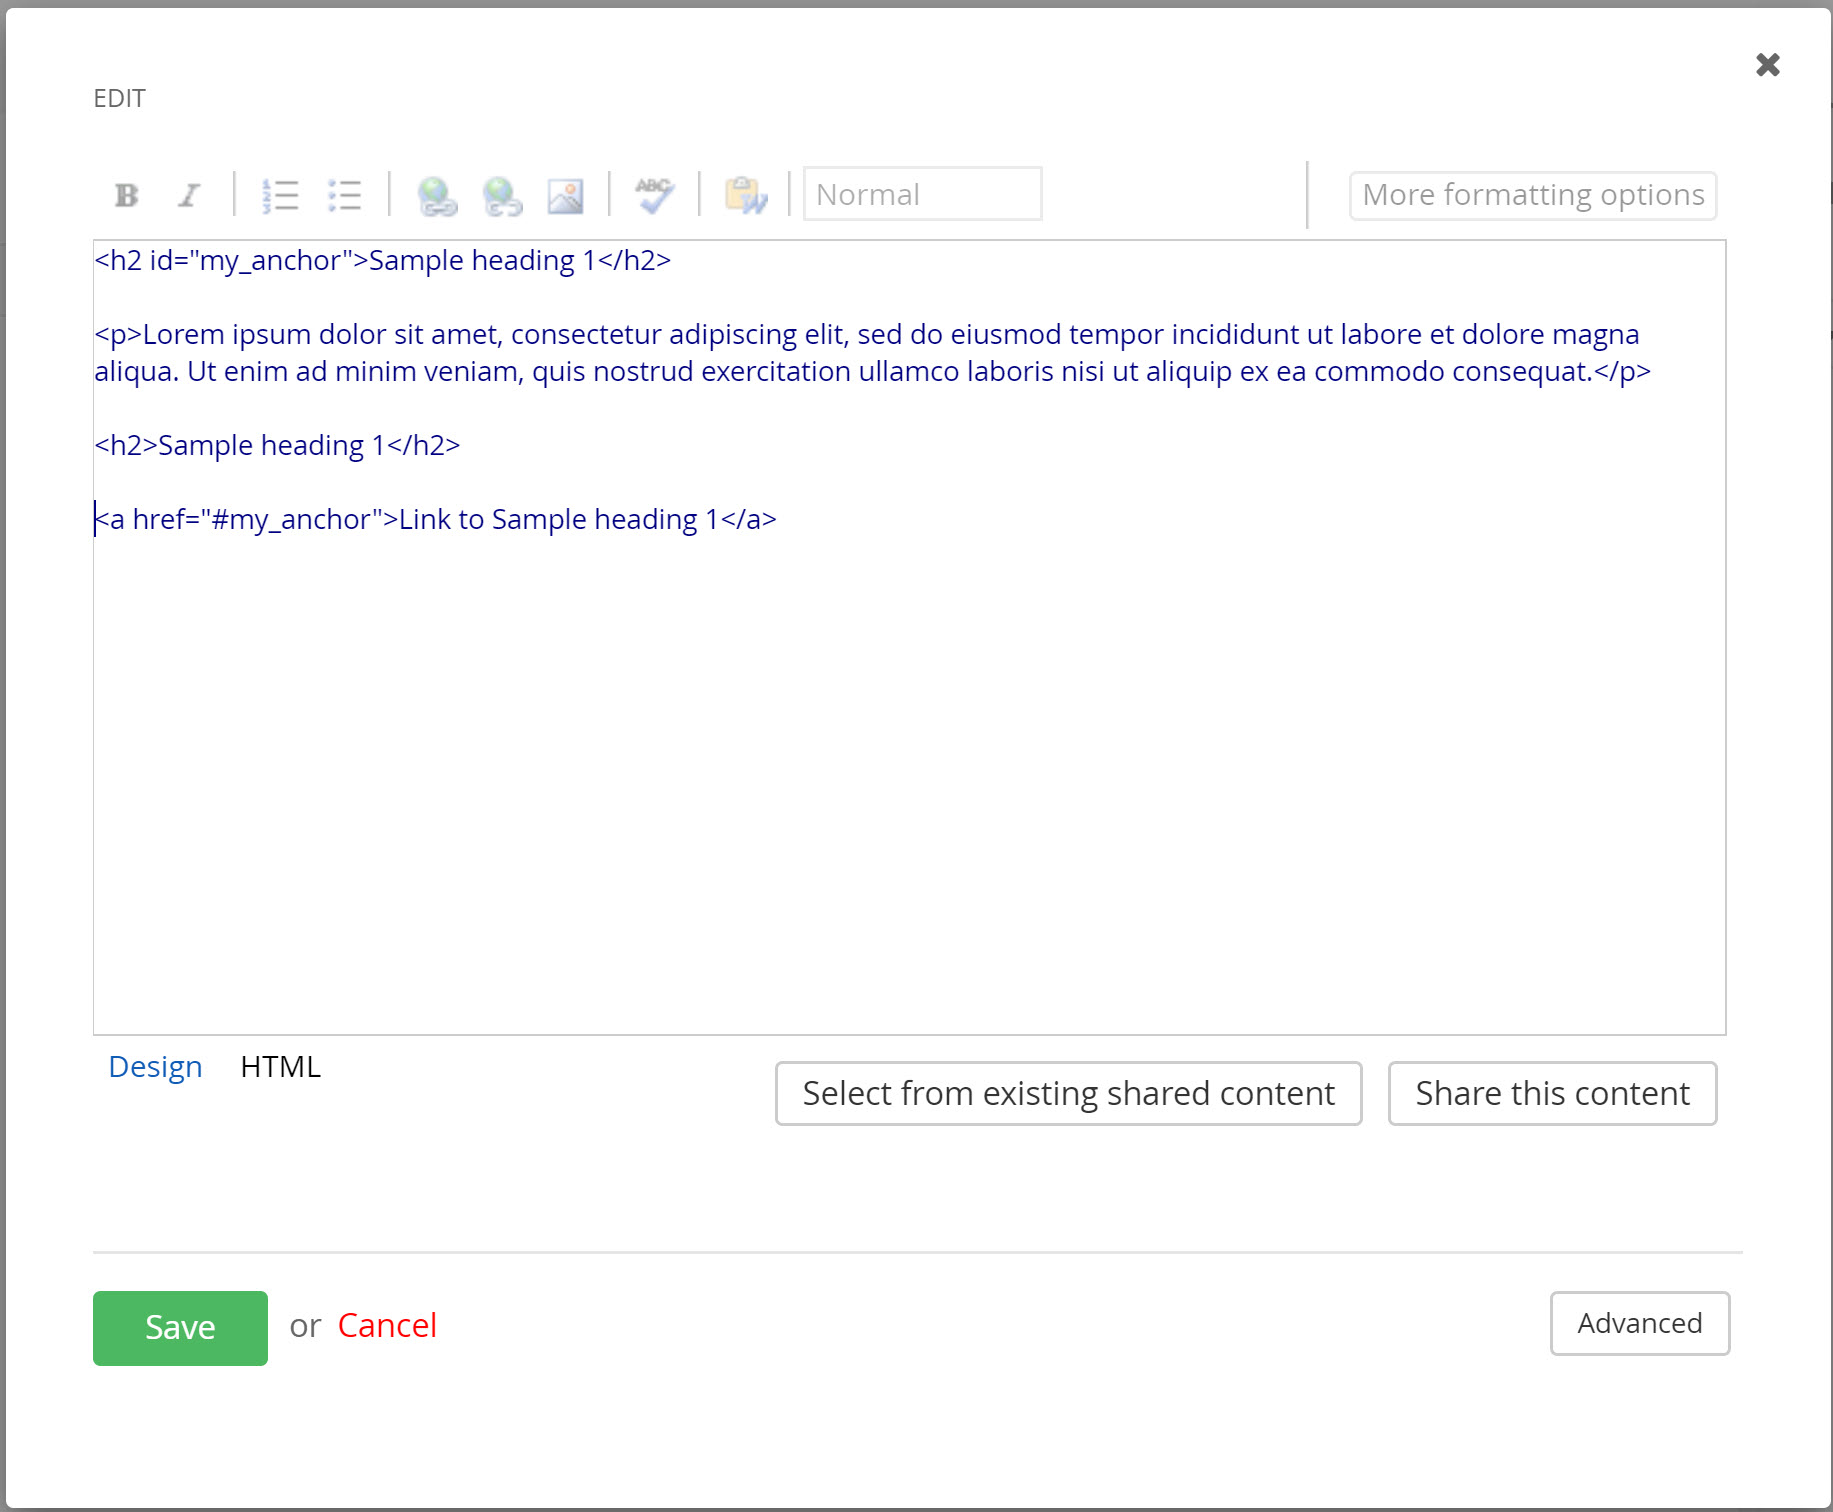Cancel the edit dialog
This screenshot has height=1512, width=1833.
point(387,1326)
